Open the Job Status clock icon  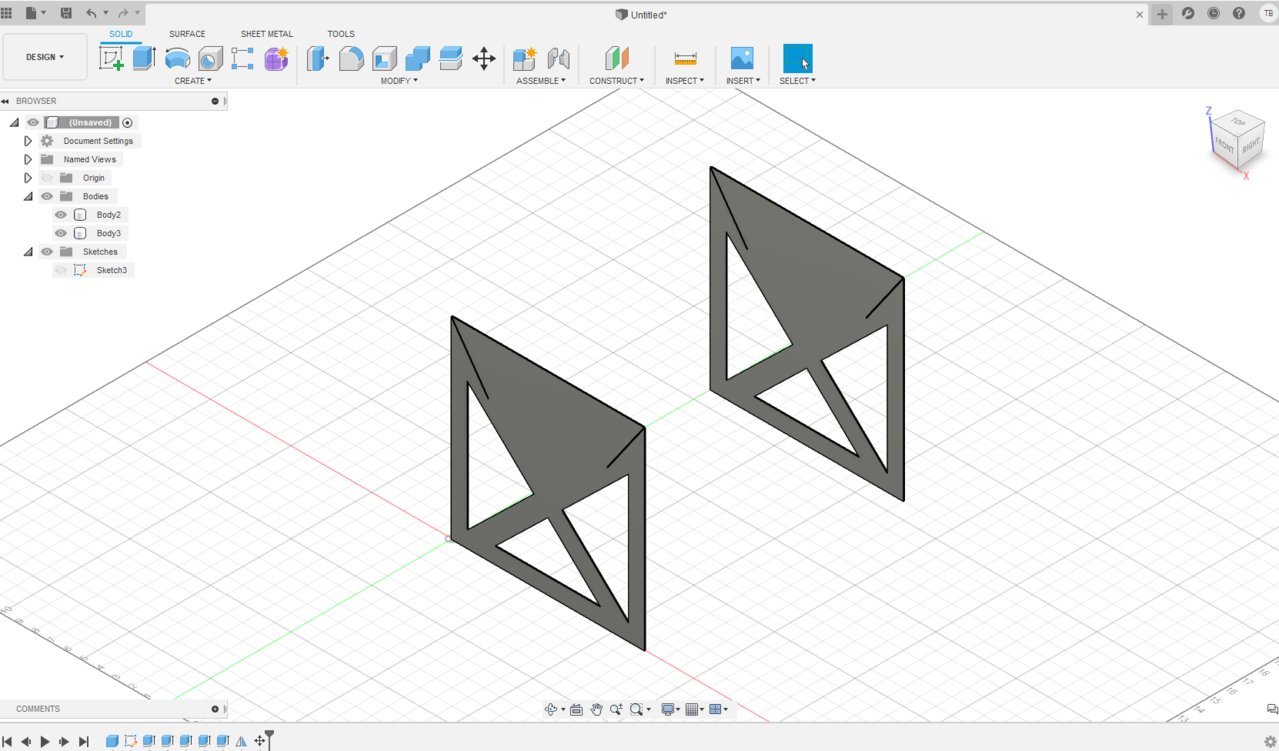[1213, 13]
